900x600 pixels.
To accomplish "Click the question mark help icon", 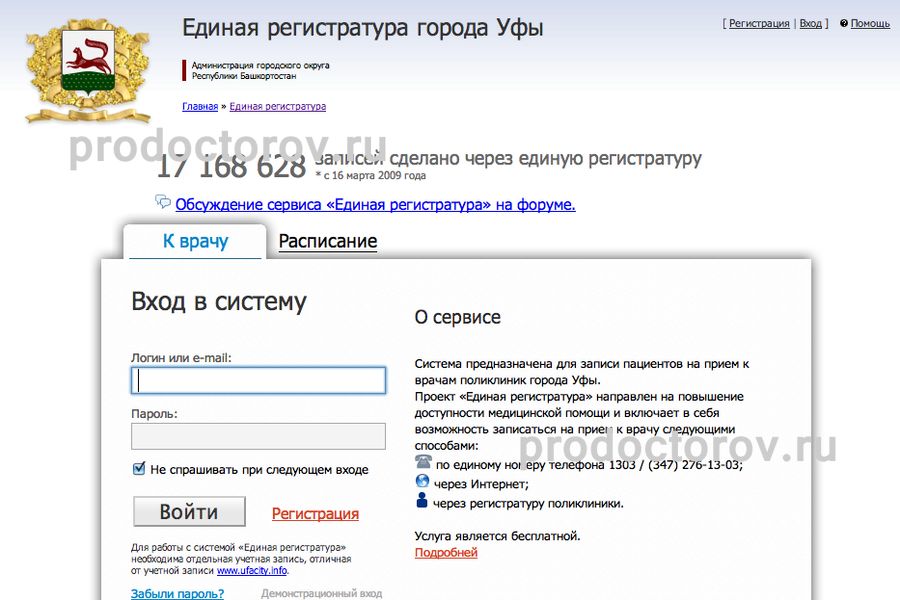I will 844,24.
